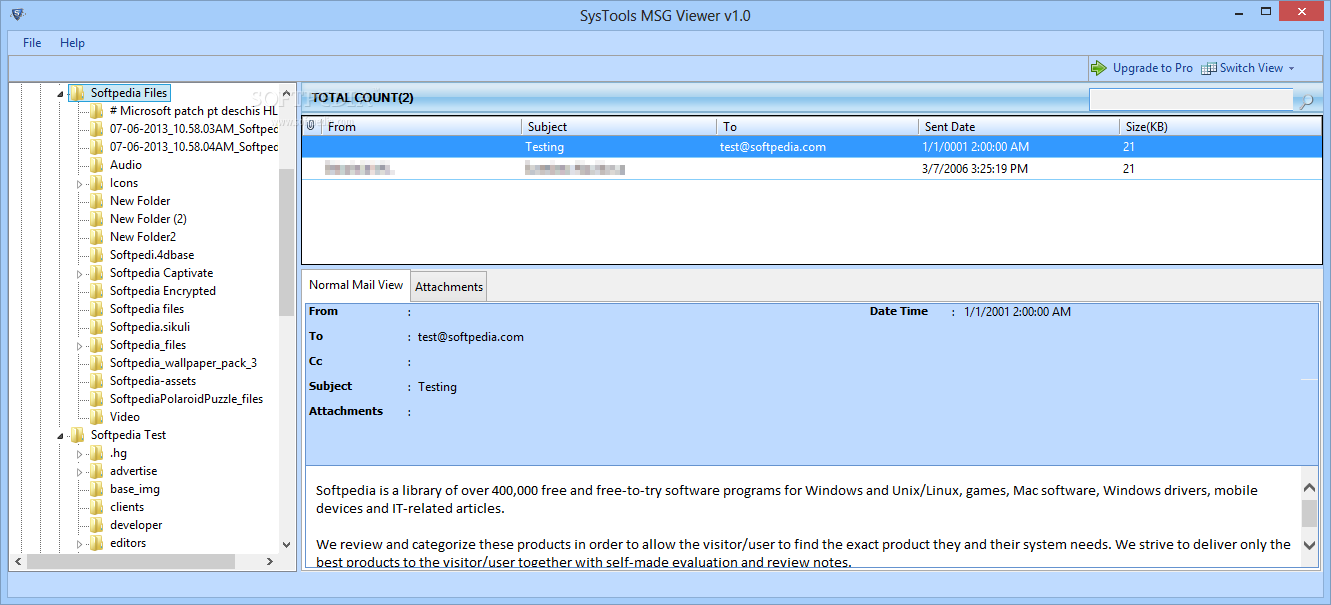
Task: Open the File menu
Action: (32, 43)
